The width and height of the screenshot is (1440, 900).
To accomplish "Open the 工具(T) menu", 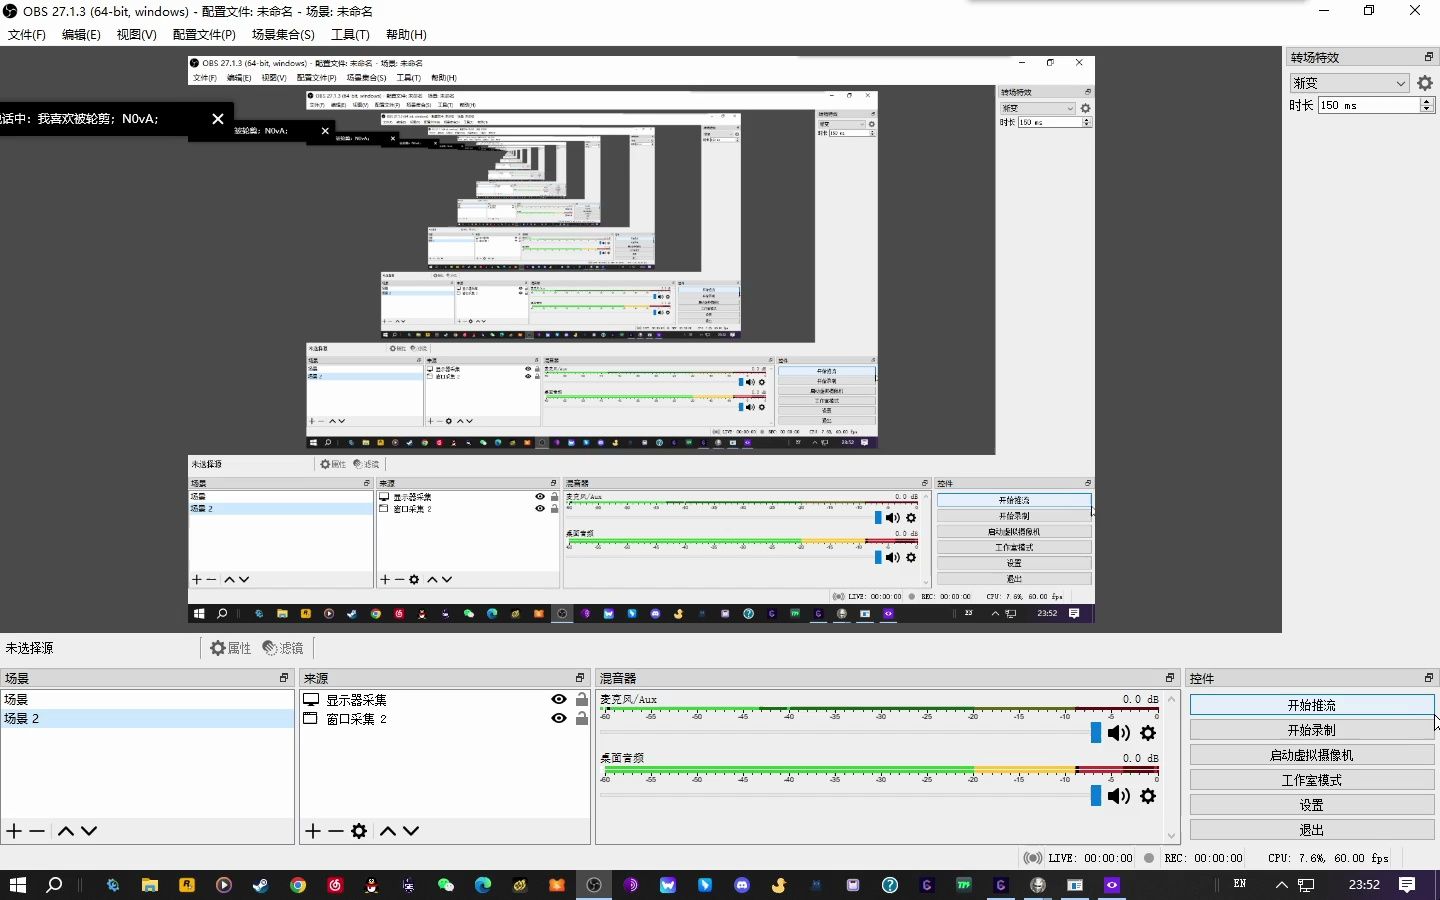I will [x=350, y=35].
